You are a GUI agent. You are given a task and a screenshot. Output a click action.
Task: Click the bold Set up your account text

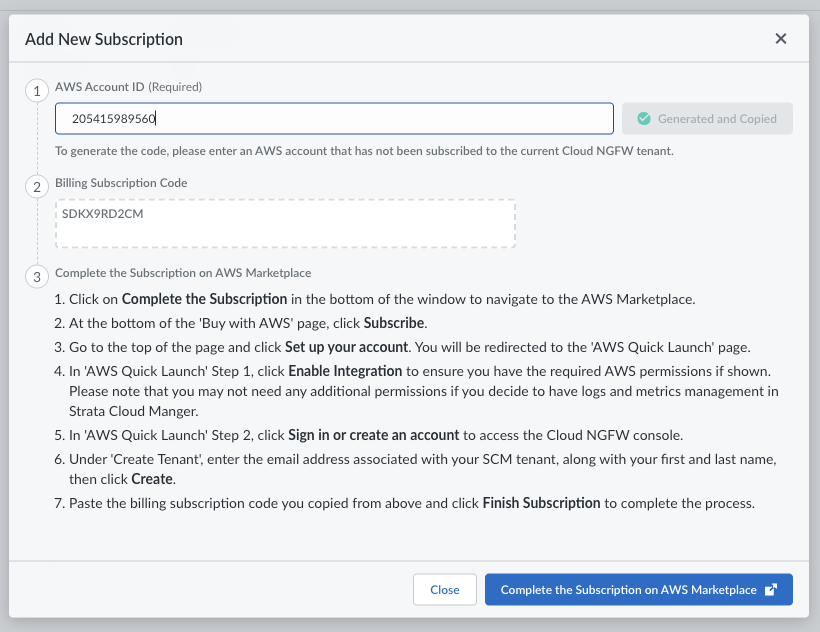[x=346, y=347]
